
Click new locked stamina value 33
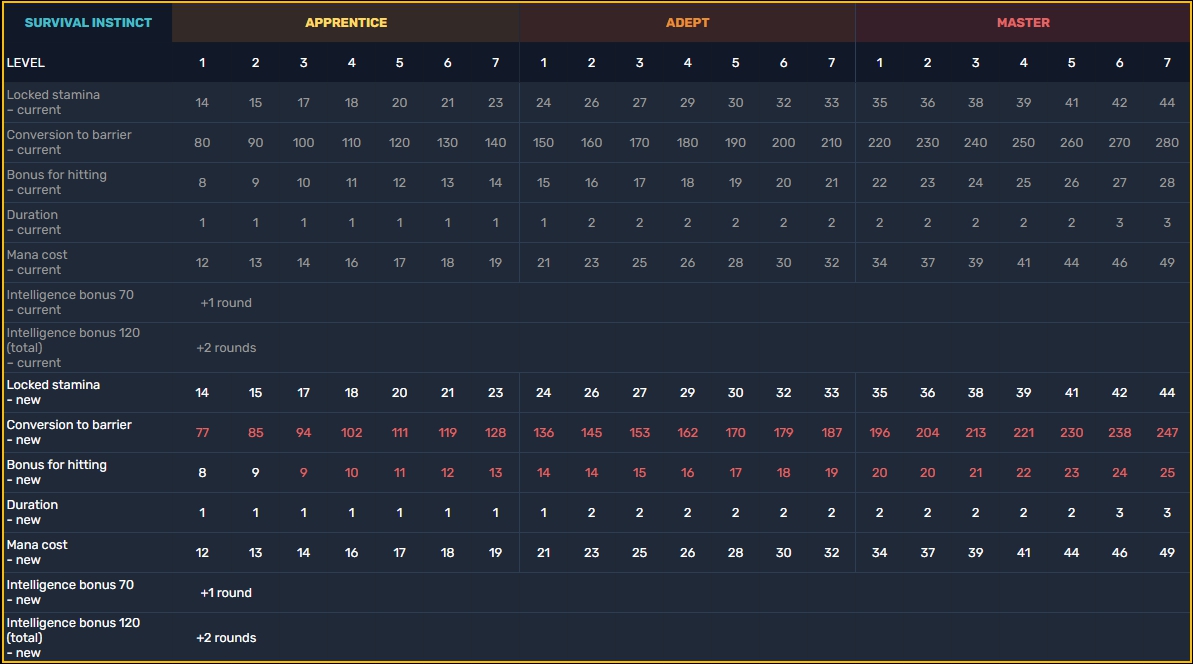coord(832,392)
